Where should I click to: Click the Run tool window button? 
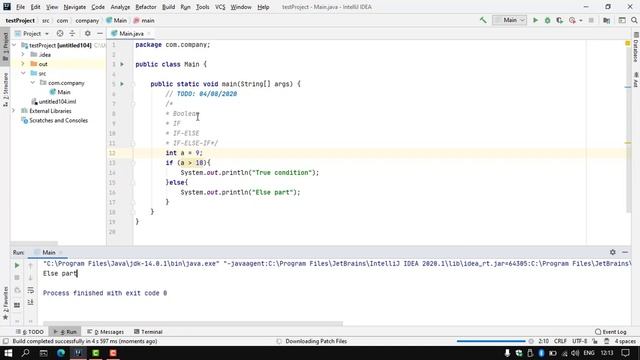(x=65, y=331)
